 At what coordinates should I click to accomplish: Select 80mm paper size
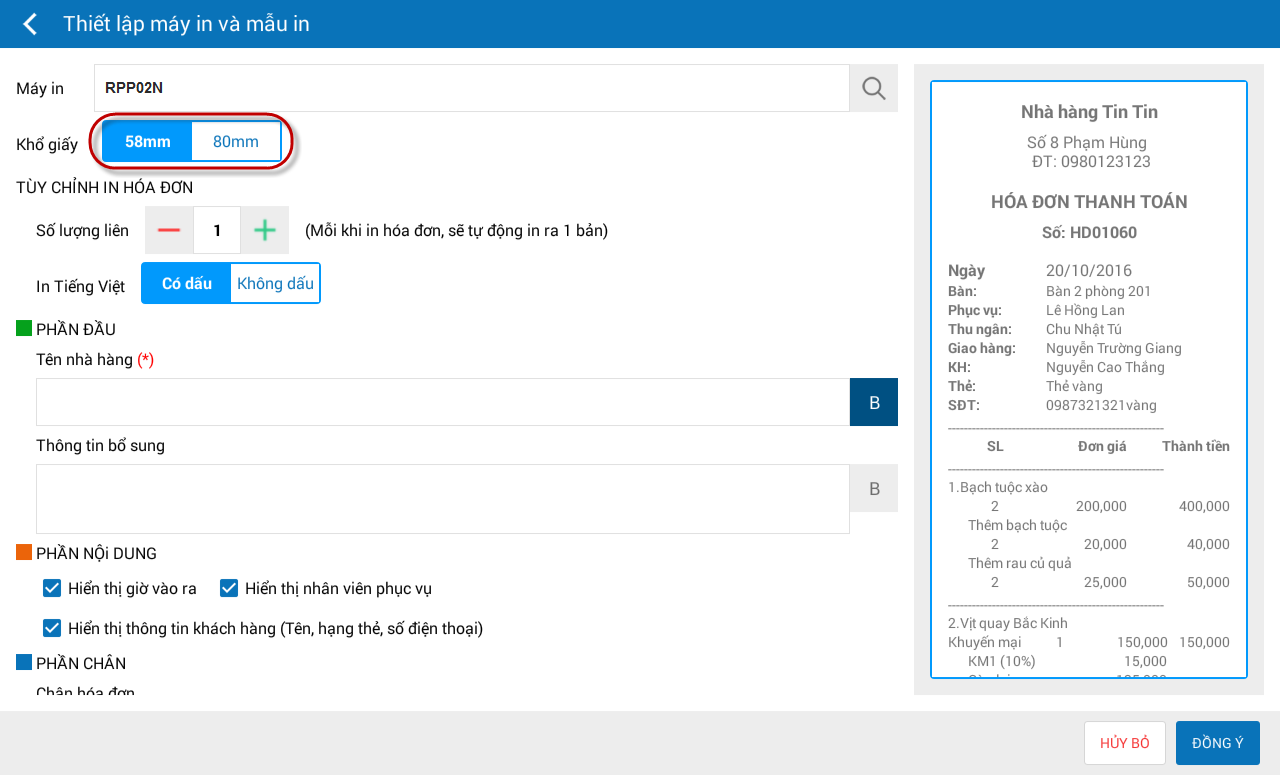(x=236, y=141)
